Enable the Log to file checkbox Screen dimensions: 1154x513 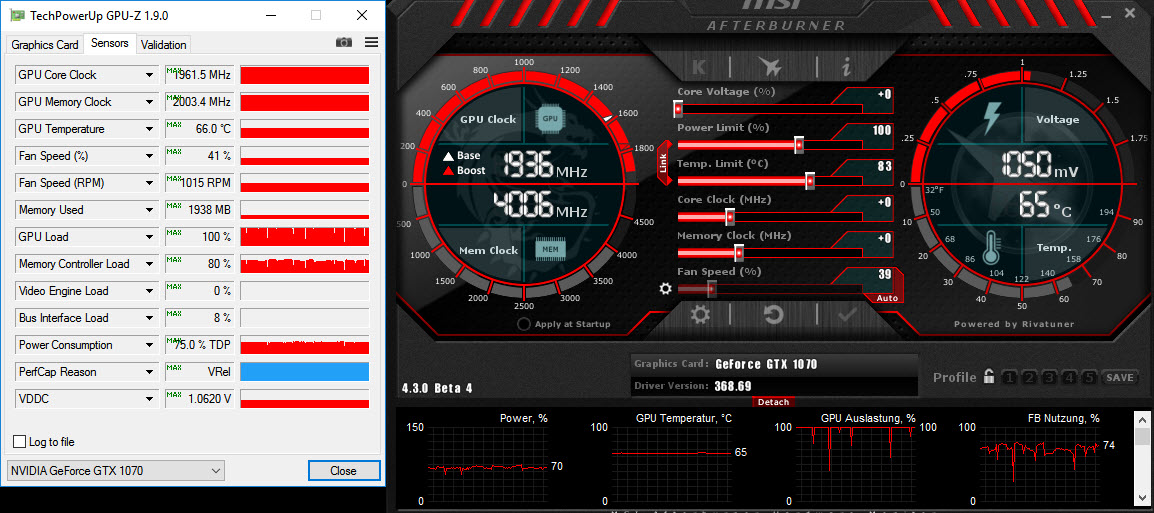coord(20,442)
